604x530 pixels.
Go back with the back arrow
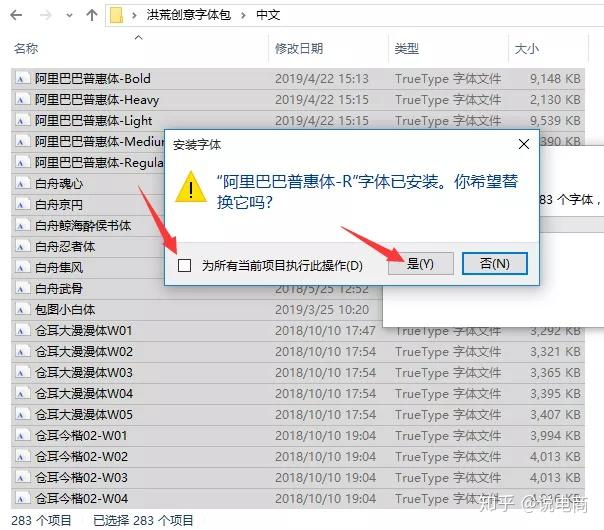click(x=16, y=15)
